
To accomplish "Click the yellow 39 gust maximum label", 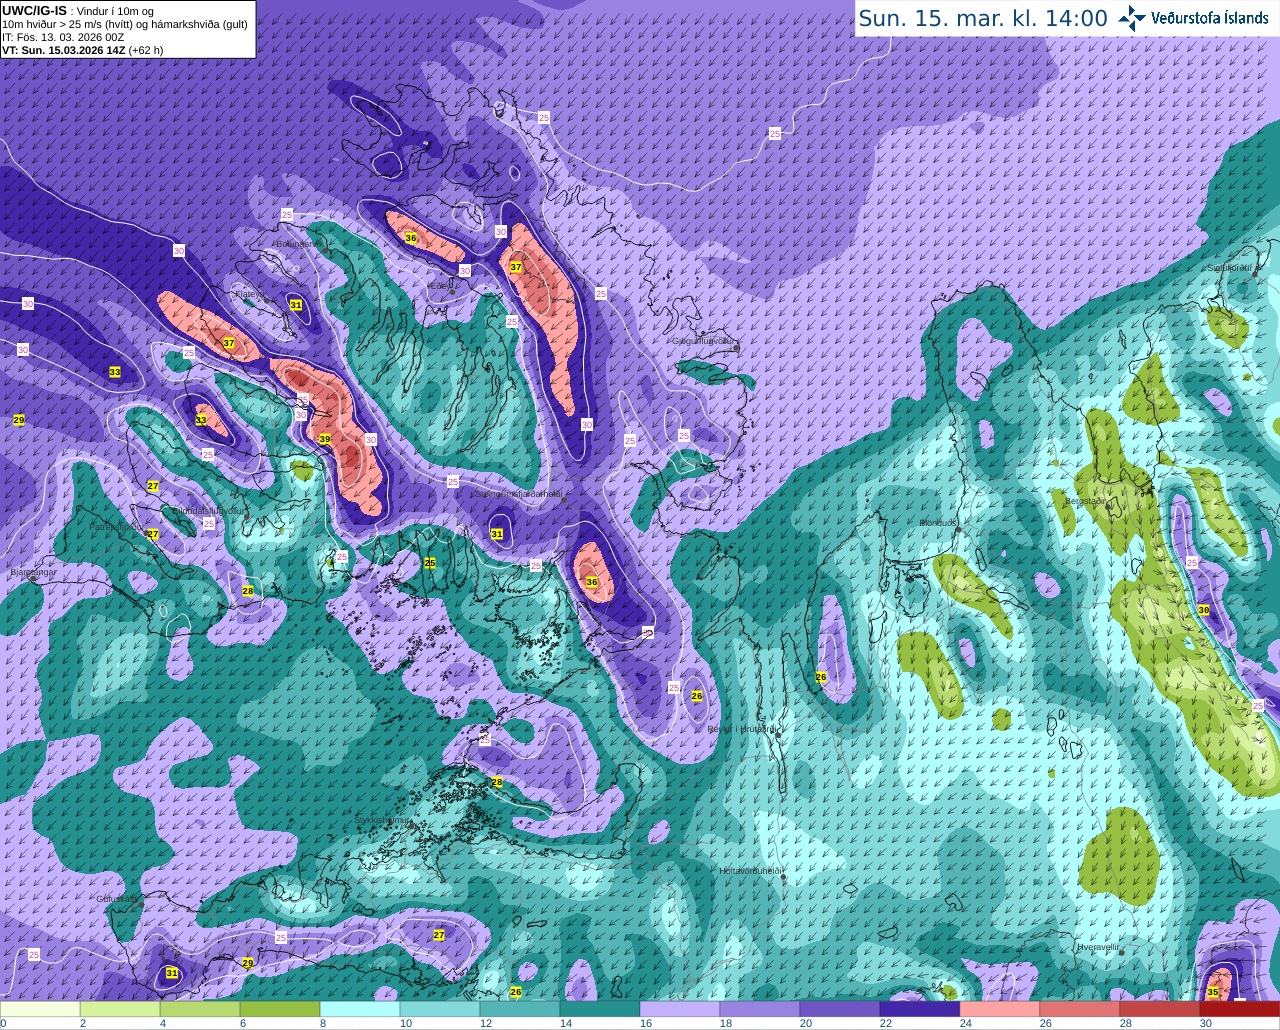I will [325, 439].
